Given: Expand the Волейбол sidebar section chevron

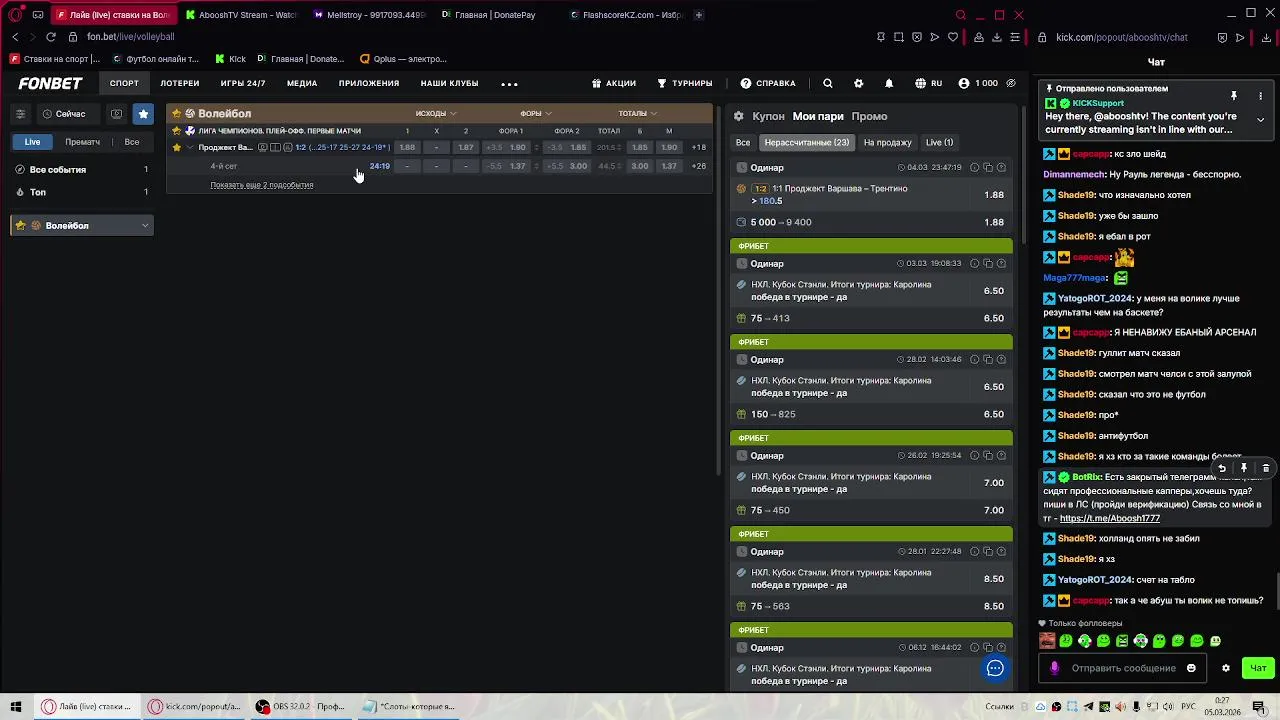Looking at the screenshot, I should pos(145,226).
